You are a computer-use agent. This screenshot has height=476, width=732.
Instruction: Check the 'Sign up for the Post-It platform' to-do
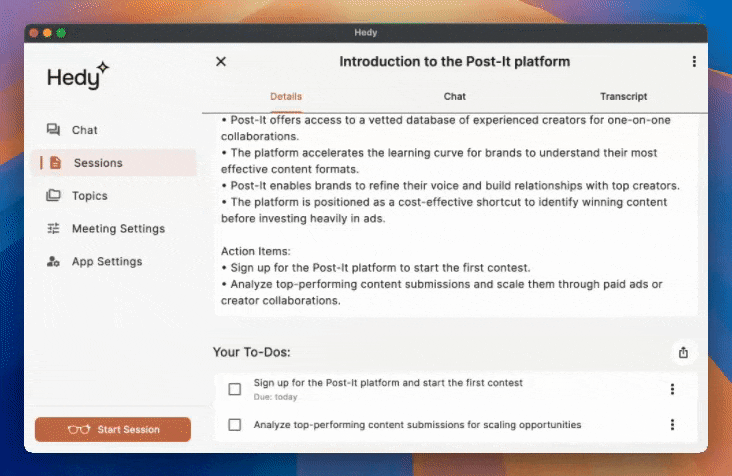click(x=235, y=389)
